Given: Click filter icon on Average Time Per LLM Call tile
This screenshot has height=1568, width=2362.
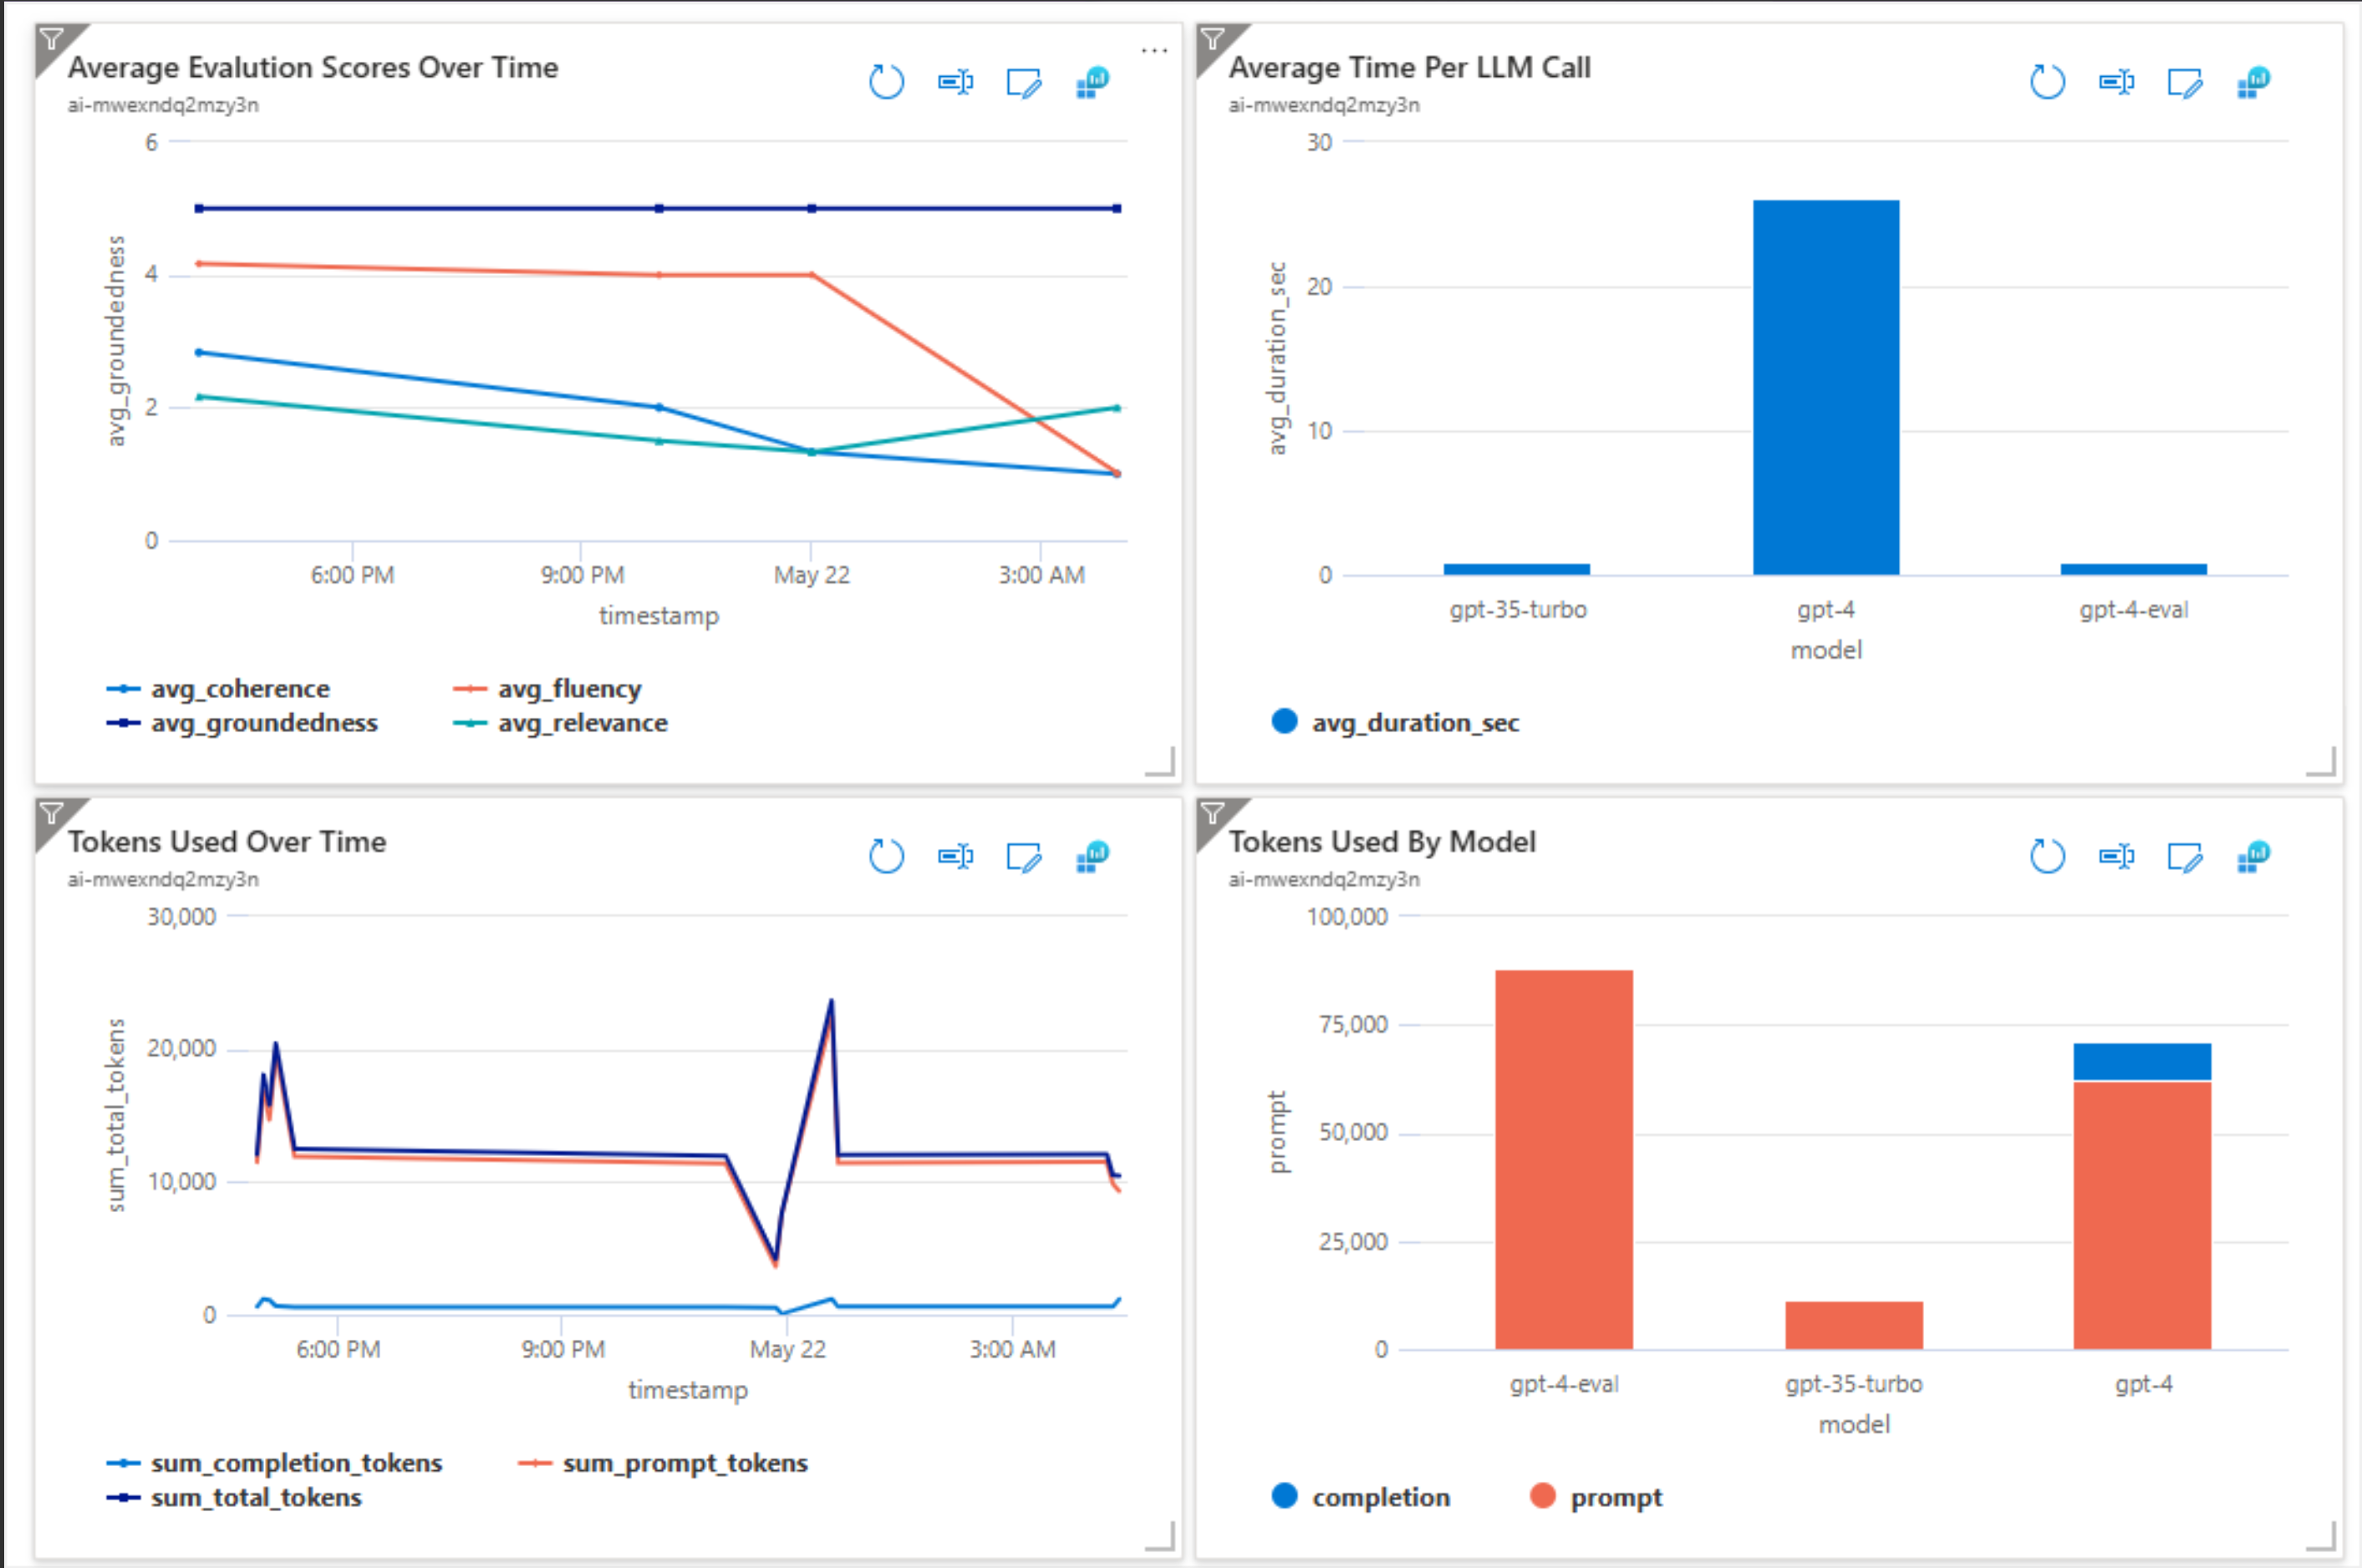Looking at the screenshot, I should click(1213, 40).
